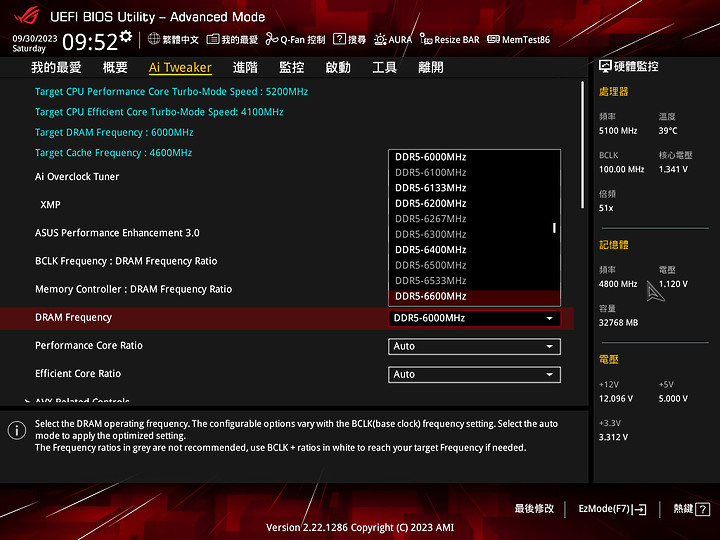Click Target CPU Efficient Core Turbo-Mode Speed text

[159, 112]
